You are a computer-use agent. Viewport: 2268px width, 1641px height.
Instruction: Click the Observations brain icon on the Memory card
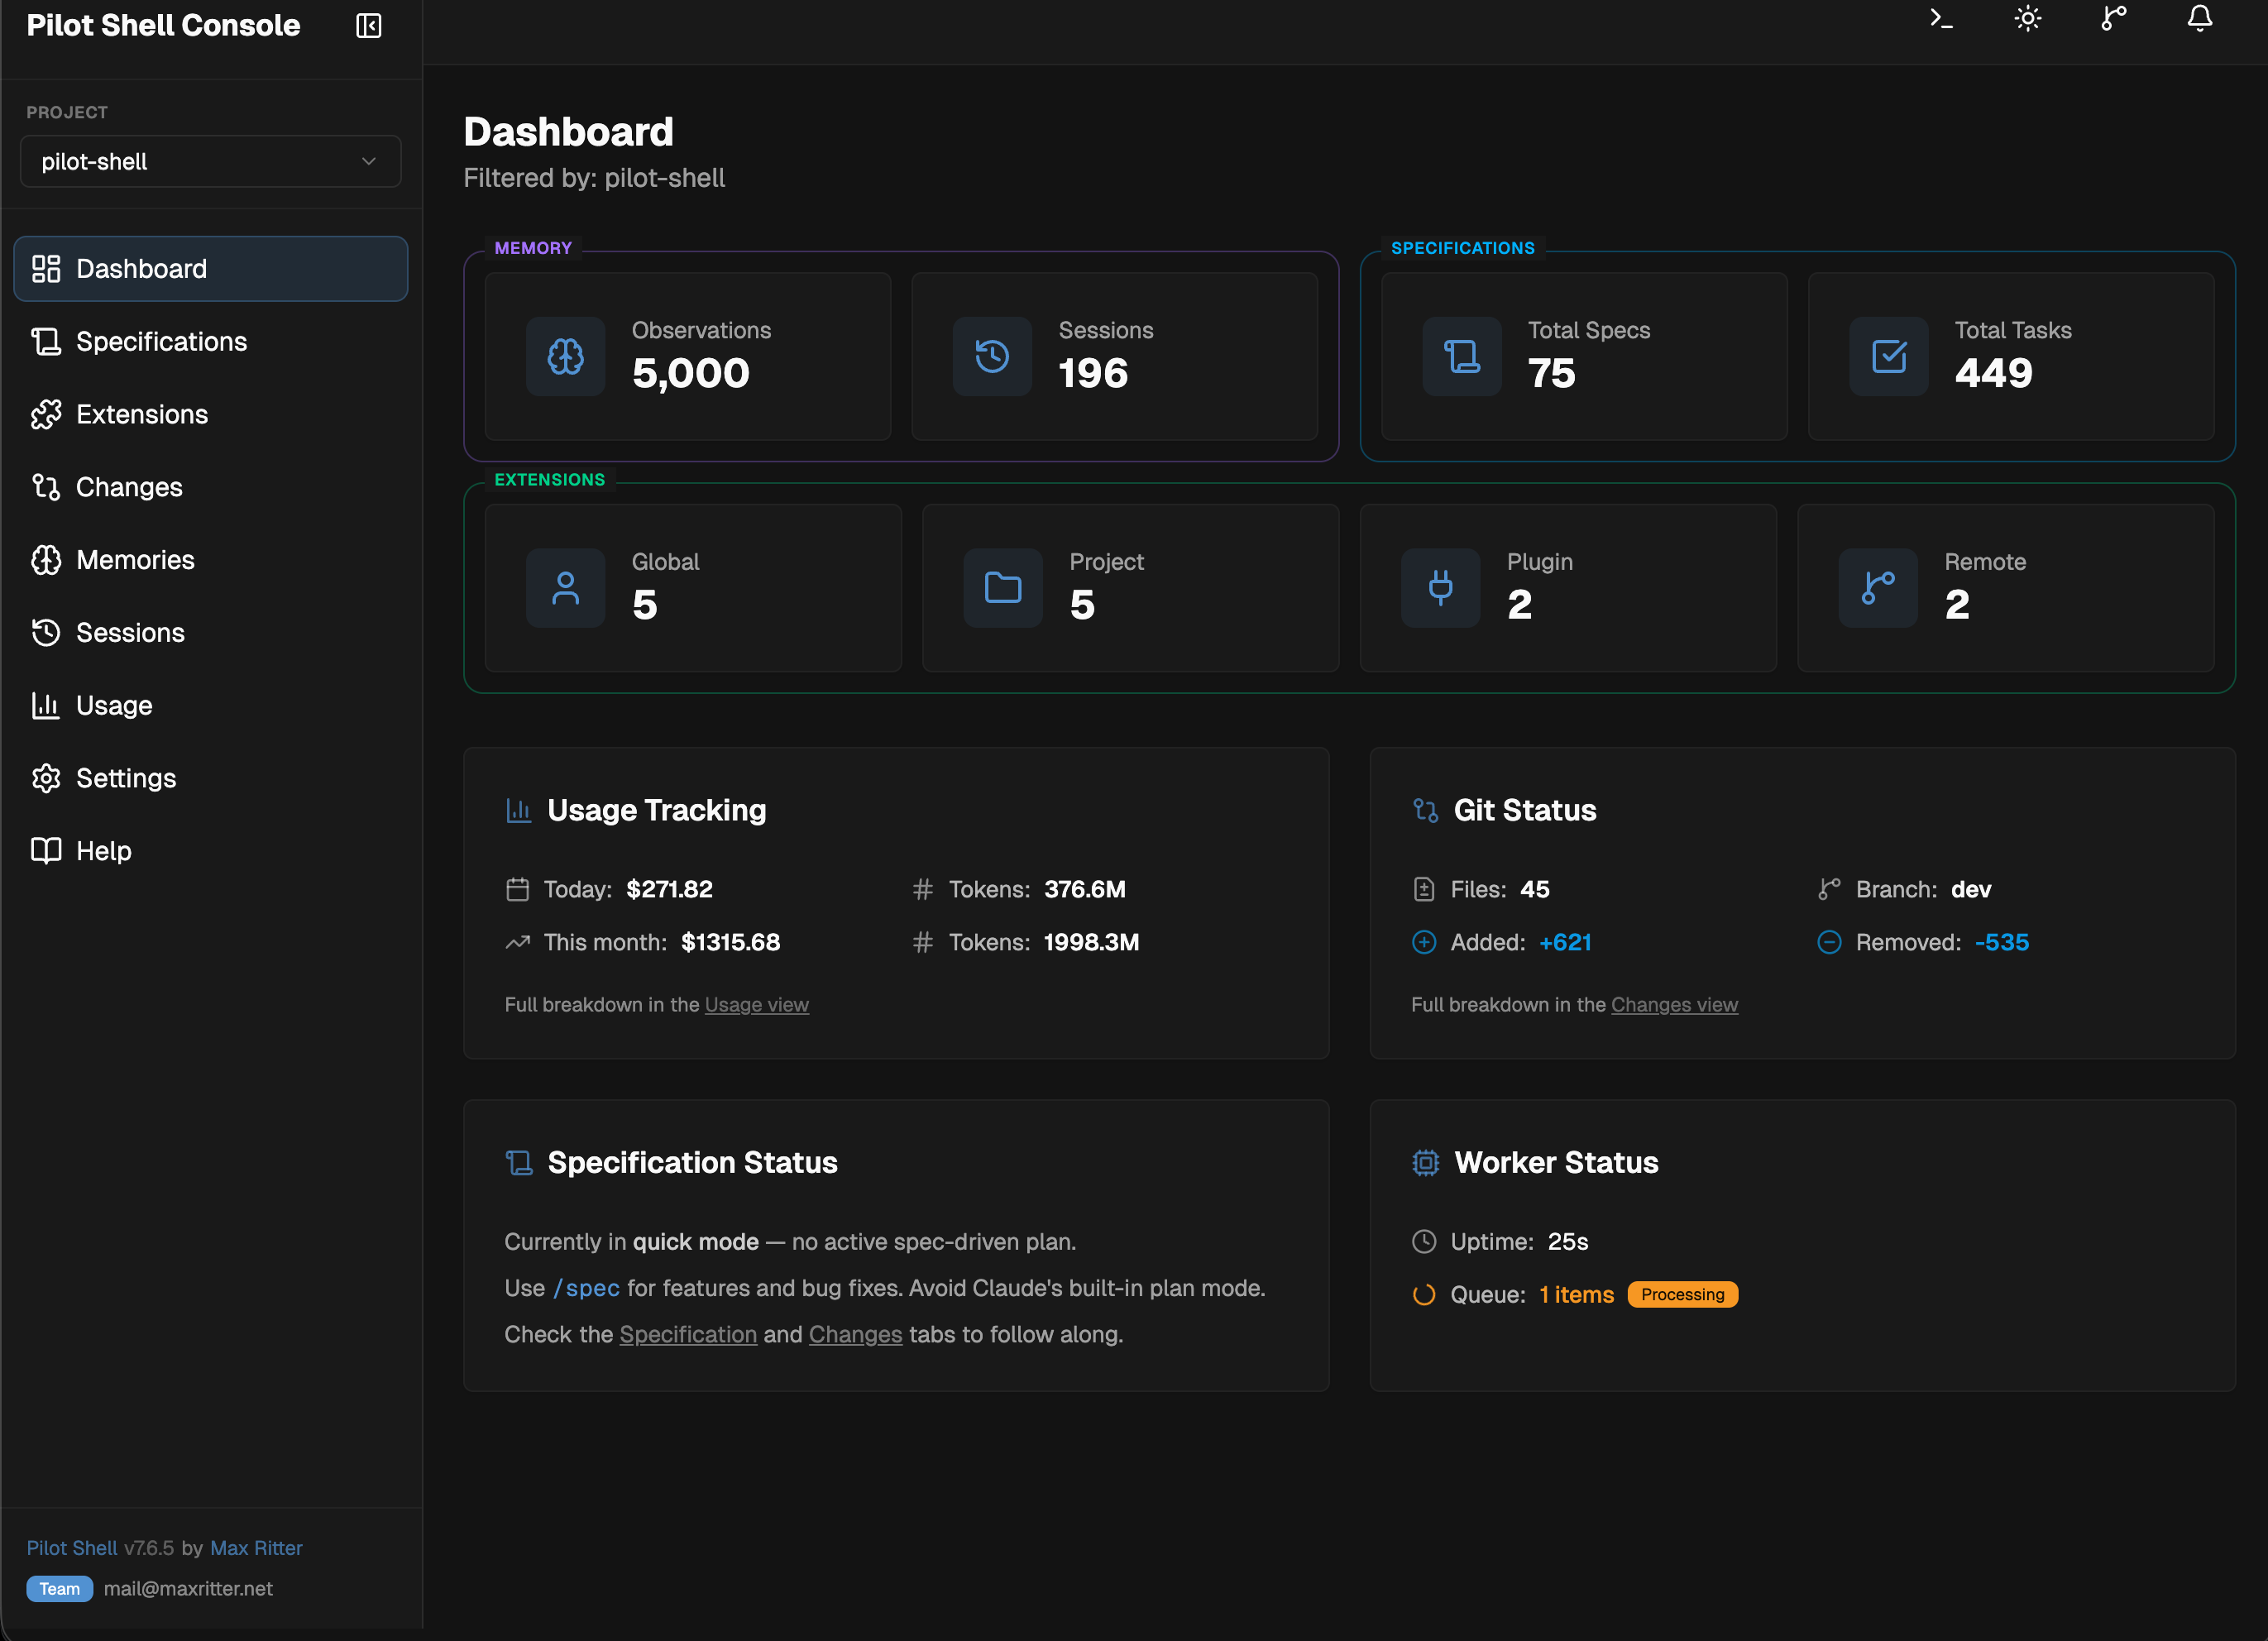(x=565, y=356)
